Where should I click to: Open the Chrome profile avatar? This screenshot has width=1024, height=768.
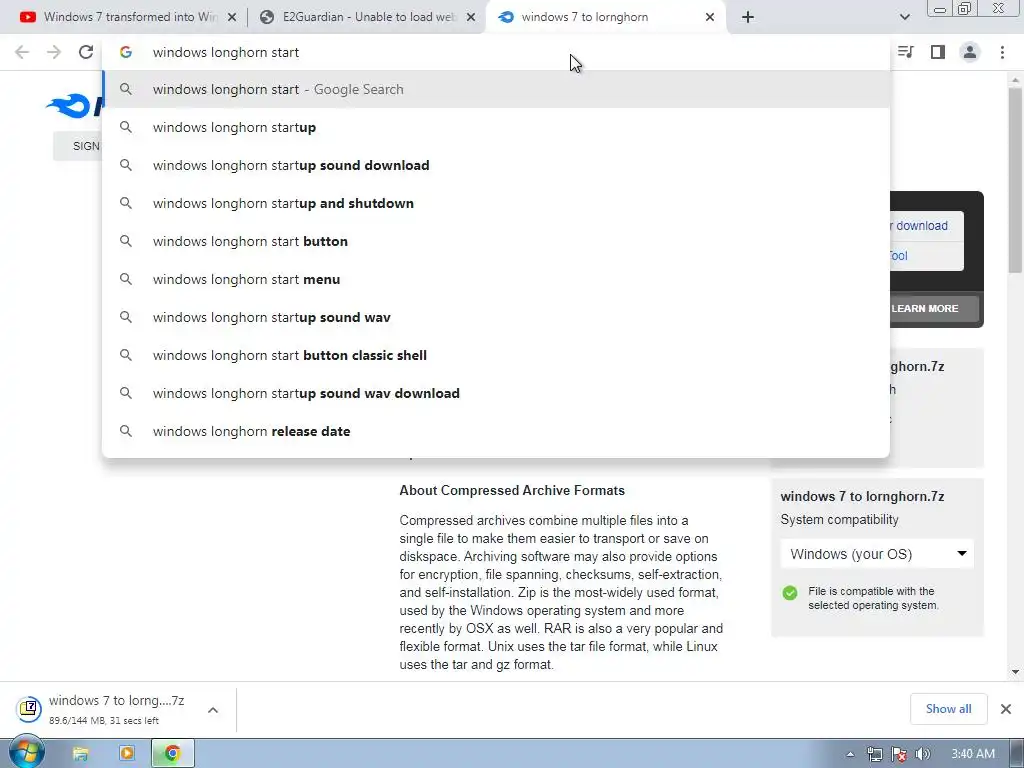970,52
